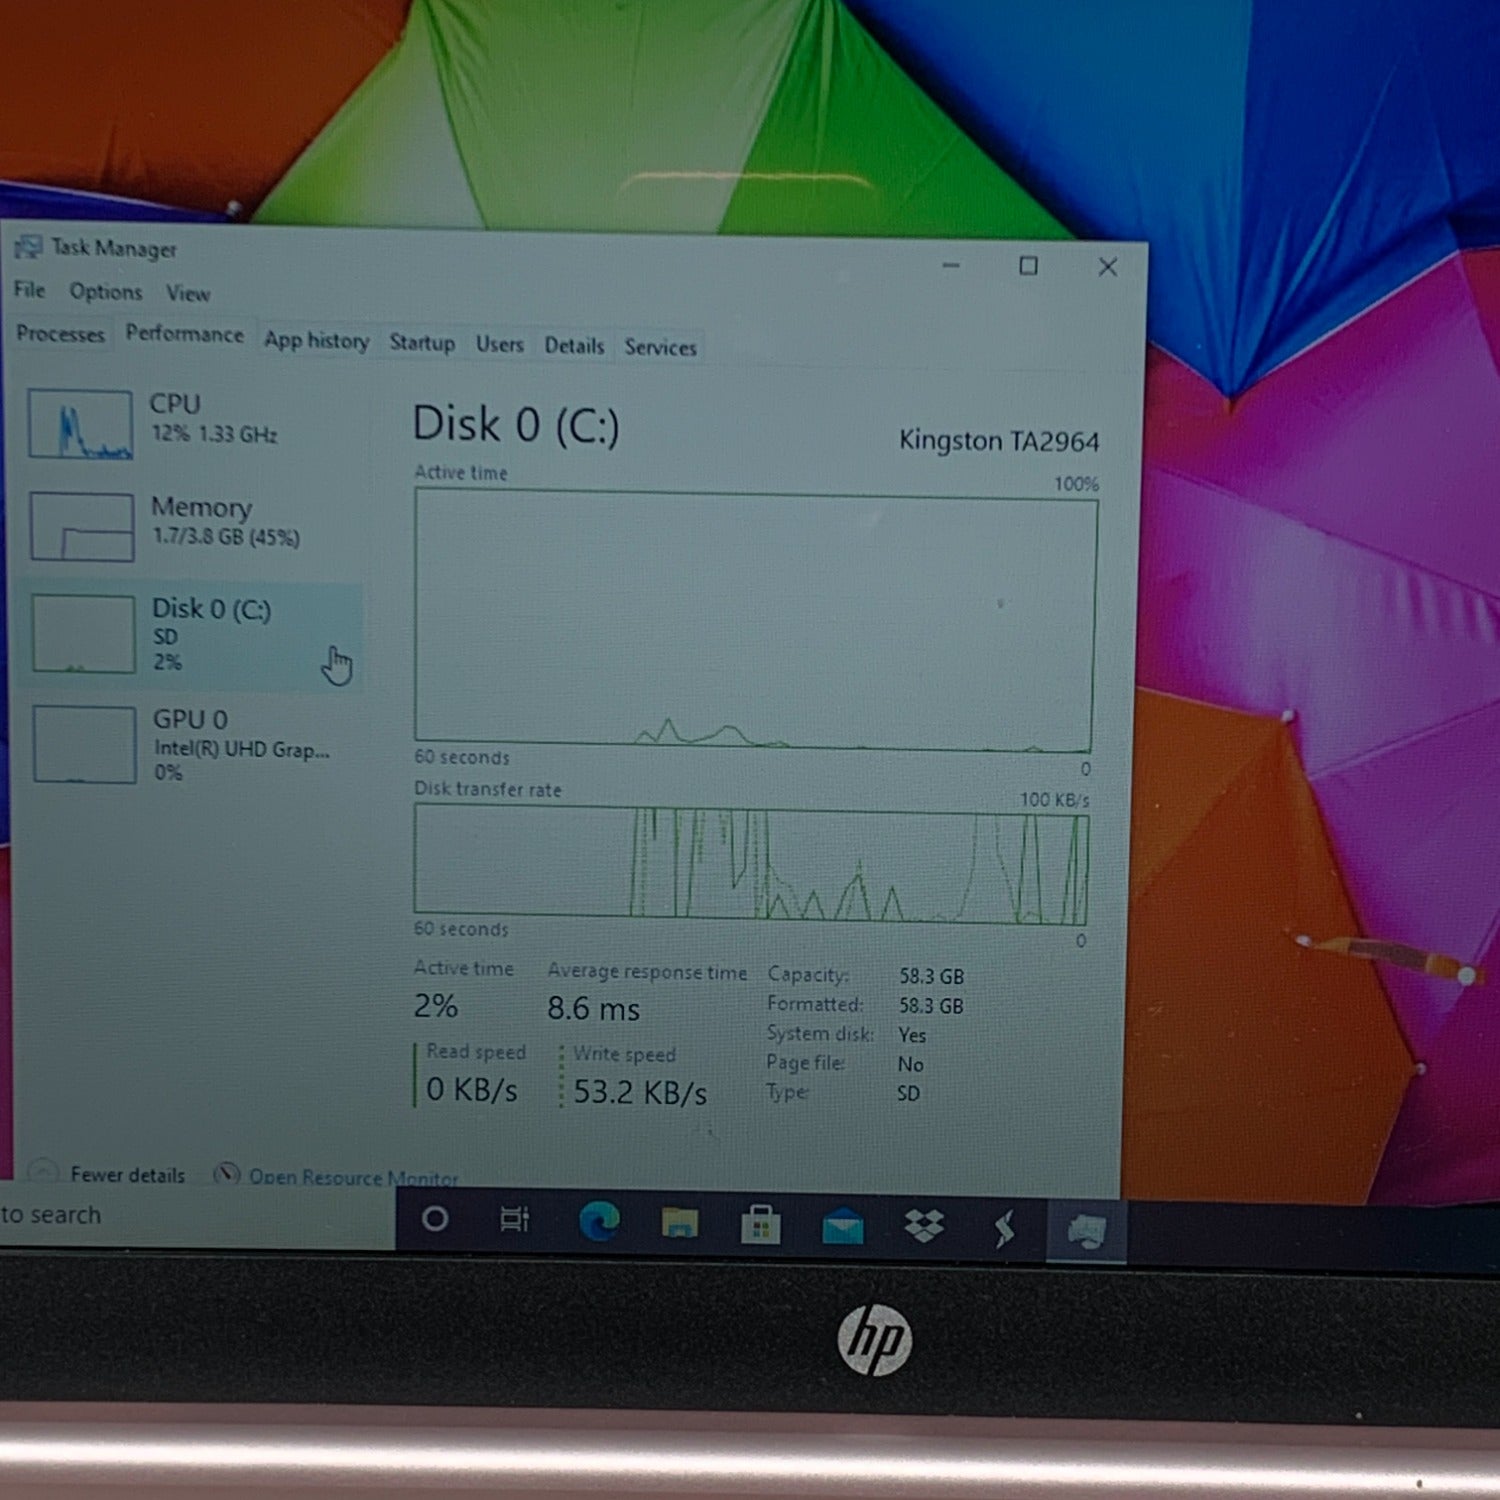Click the Task Manager taskbar icon
Viewport: 1500px width, 1500px height.
1086,1231
